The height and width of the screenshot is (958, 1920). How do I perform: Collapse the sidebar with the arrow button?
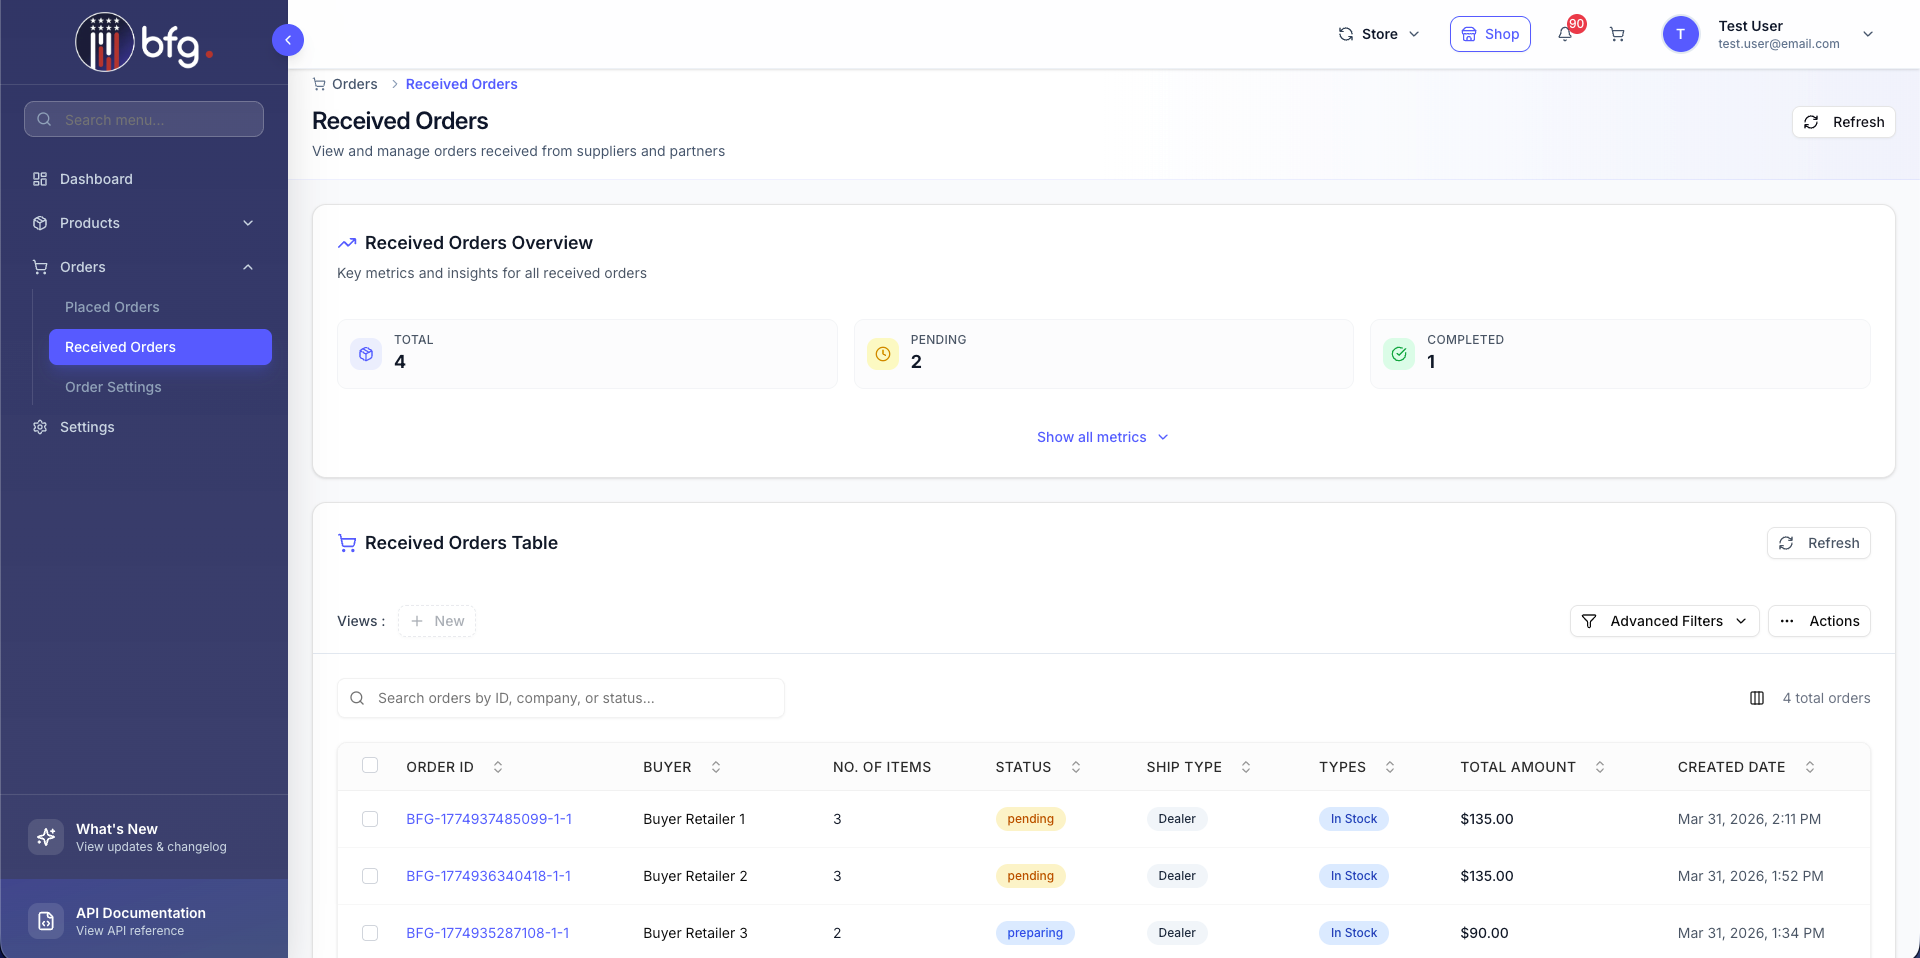288,40
